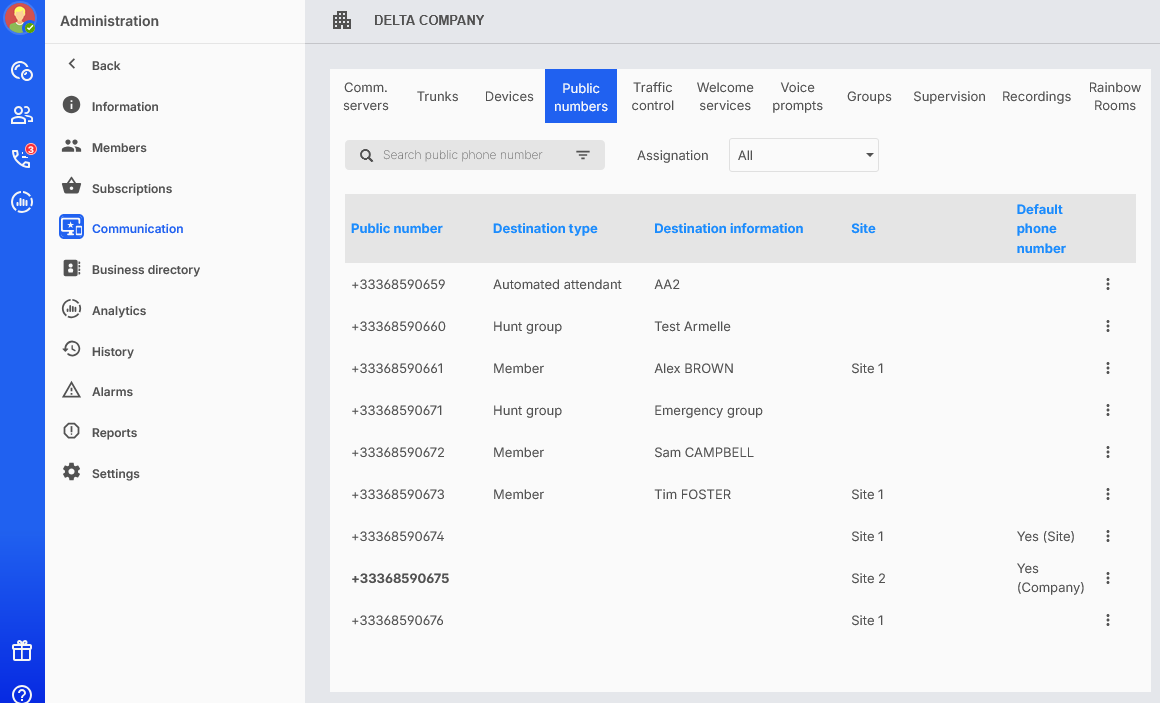Go back using the Back chevron
The width and height of the screenshot is (1160, 703).
[72, 65]
